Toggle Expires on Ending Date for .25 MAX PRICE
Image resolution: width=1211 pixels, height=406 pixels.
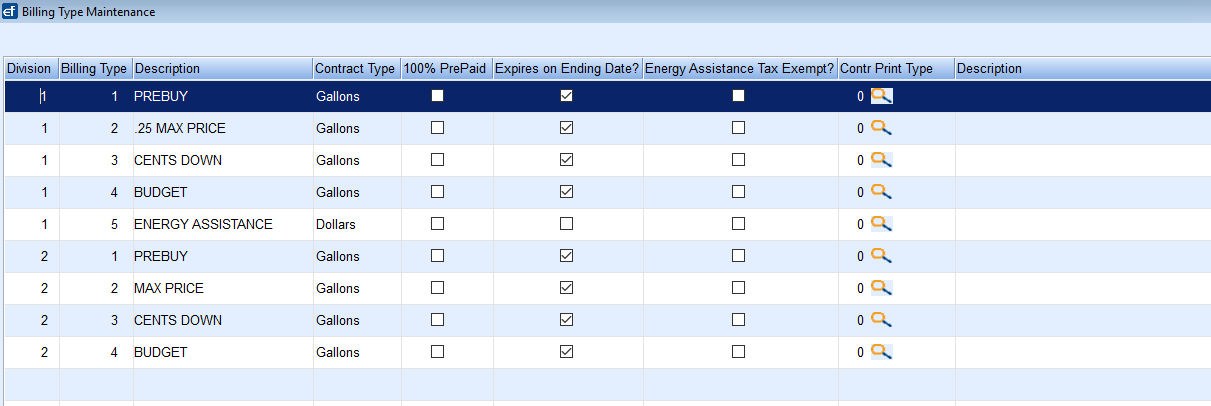coord(566,128)
